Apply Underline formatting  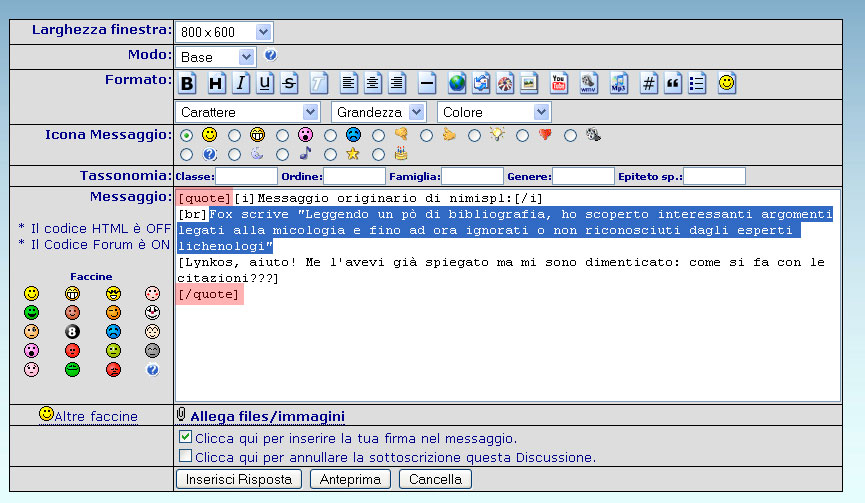[x=265, y=83]
